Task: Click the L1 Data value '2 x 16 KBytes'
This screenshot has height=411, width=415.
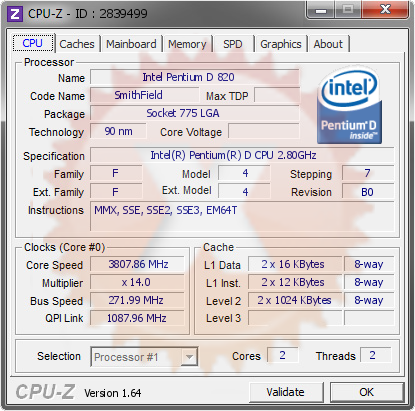Action: (295, 264)
